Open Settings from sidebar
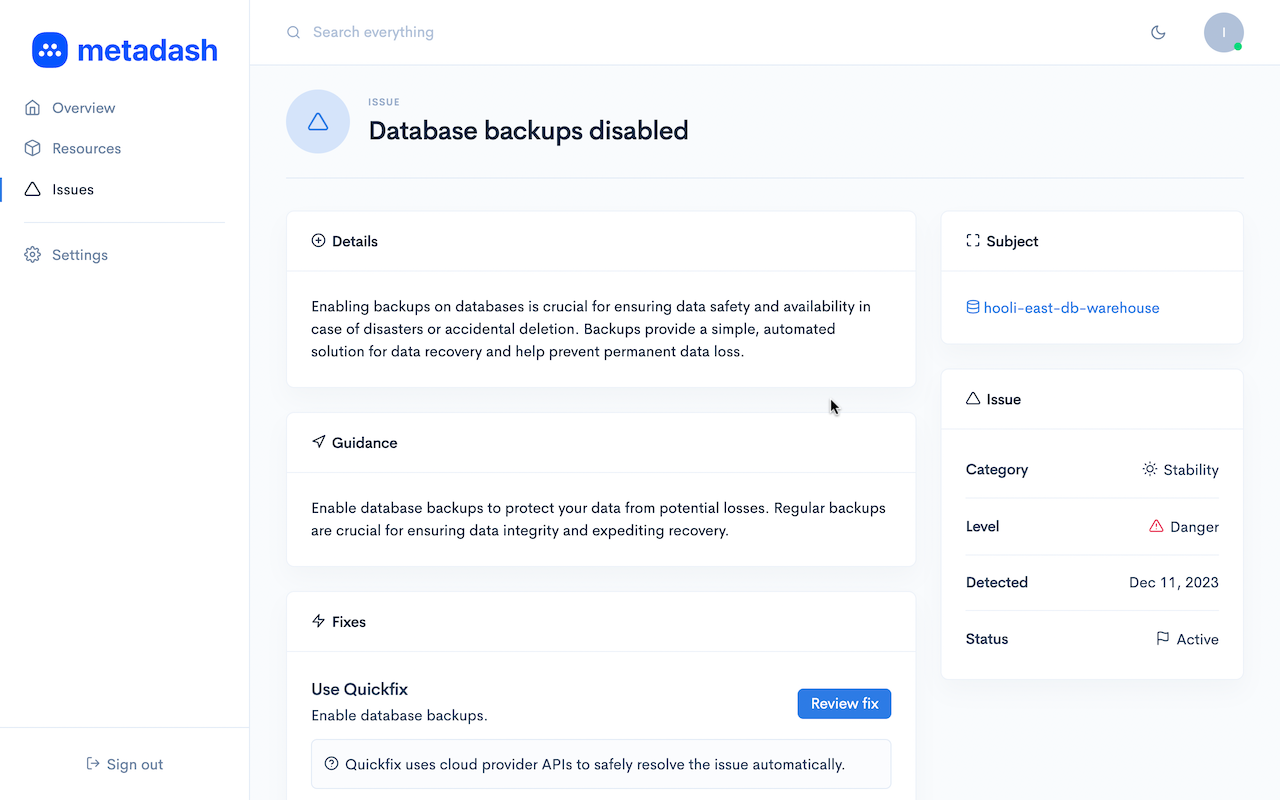 pyautogui.click(x=79, y=255)
